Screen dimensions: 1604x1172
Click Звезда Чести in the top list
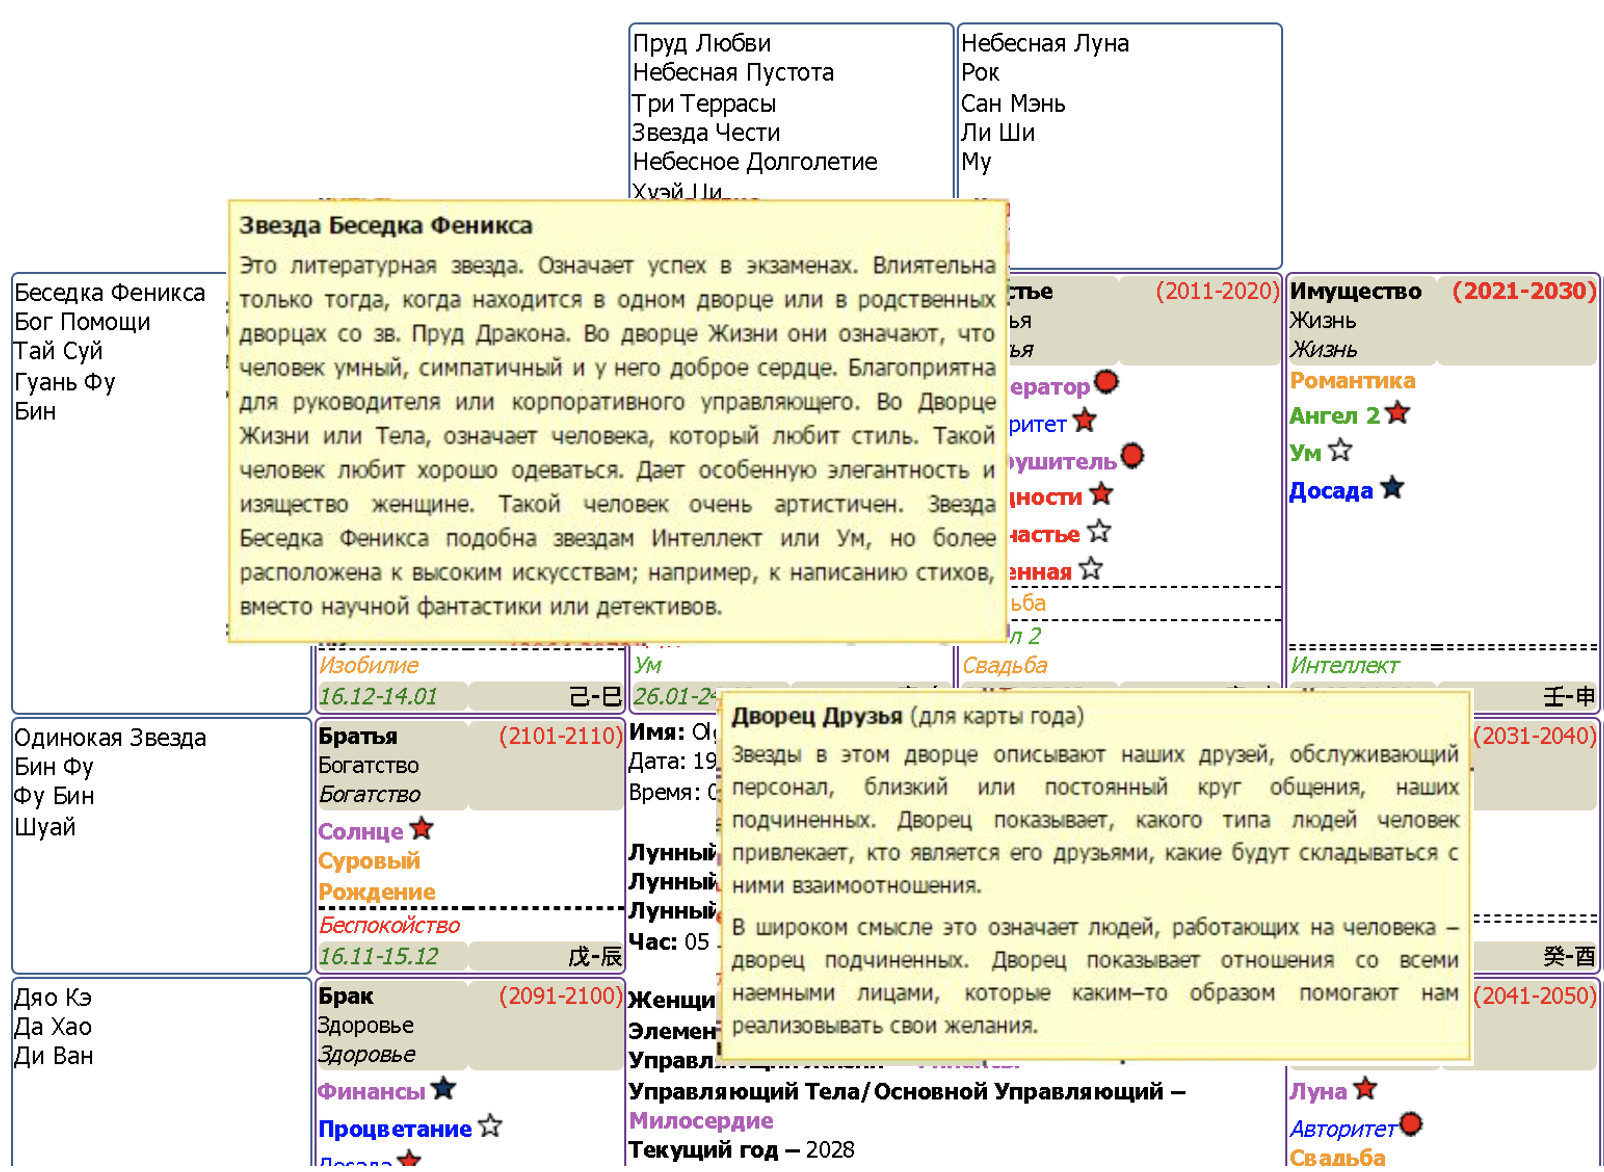(x=706, y=133)
